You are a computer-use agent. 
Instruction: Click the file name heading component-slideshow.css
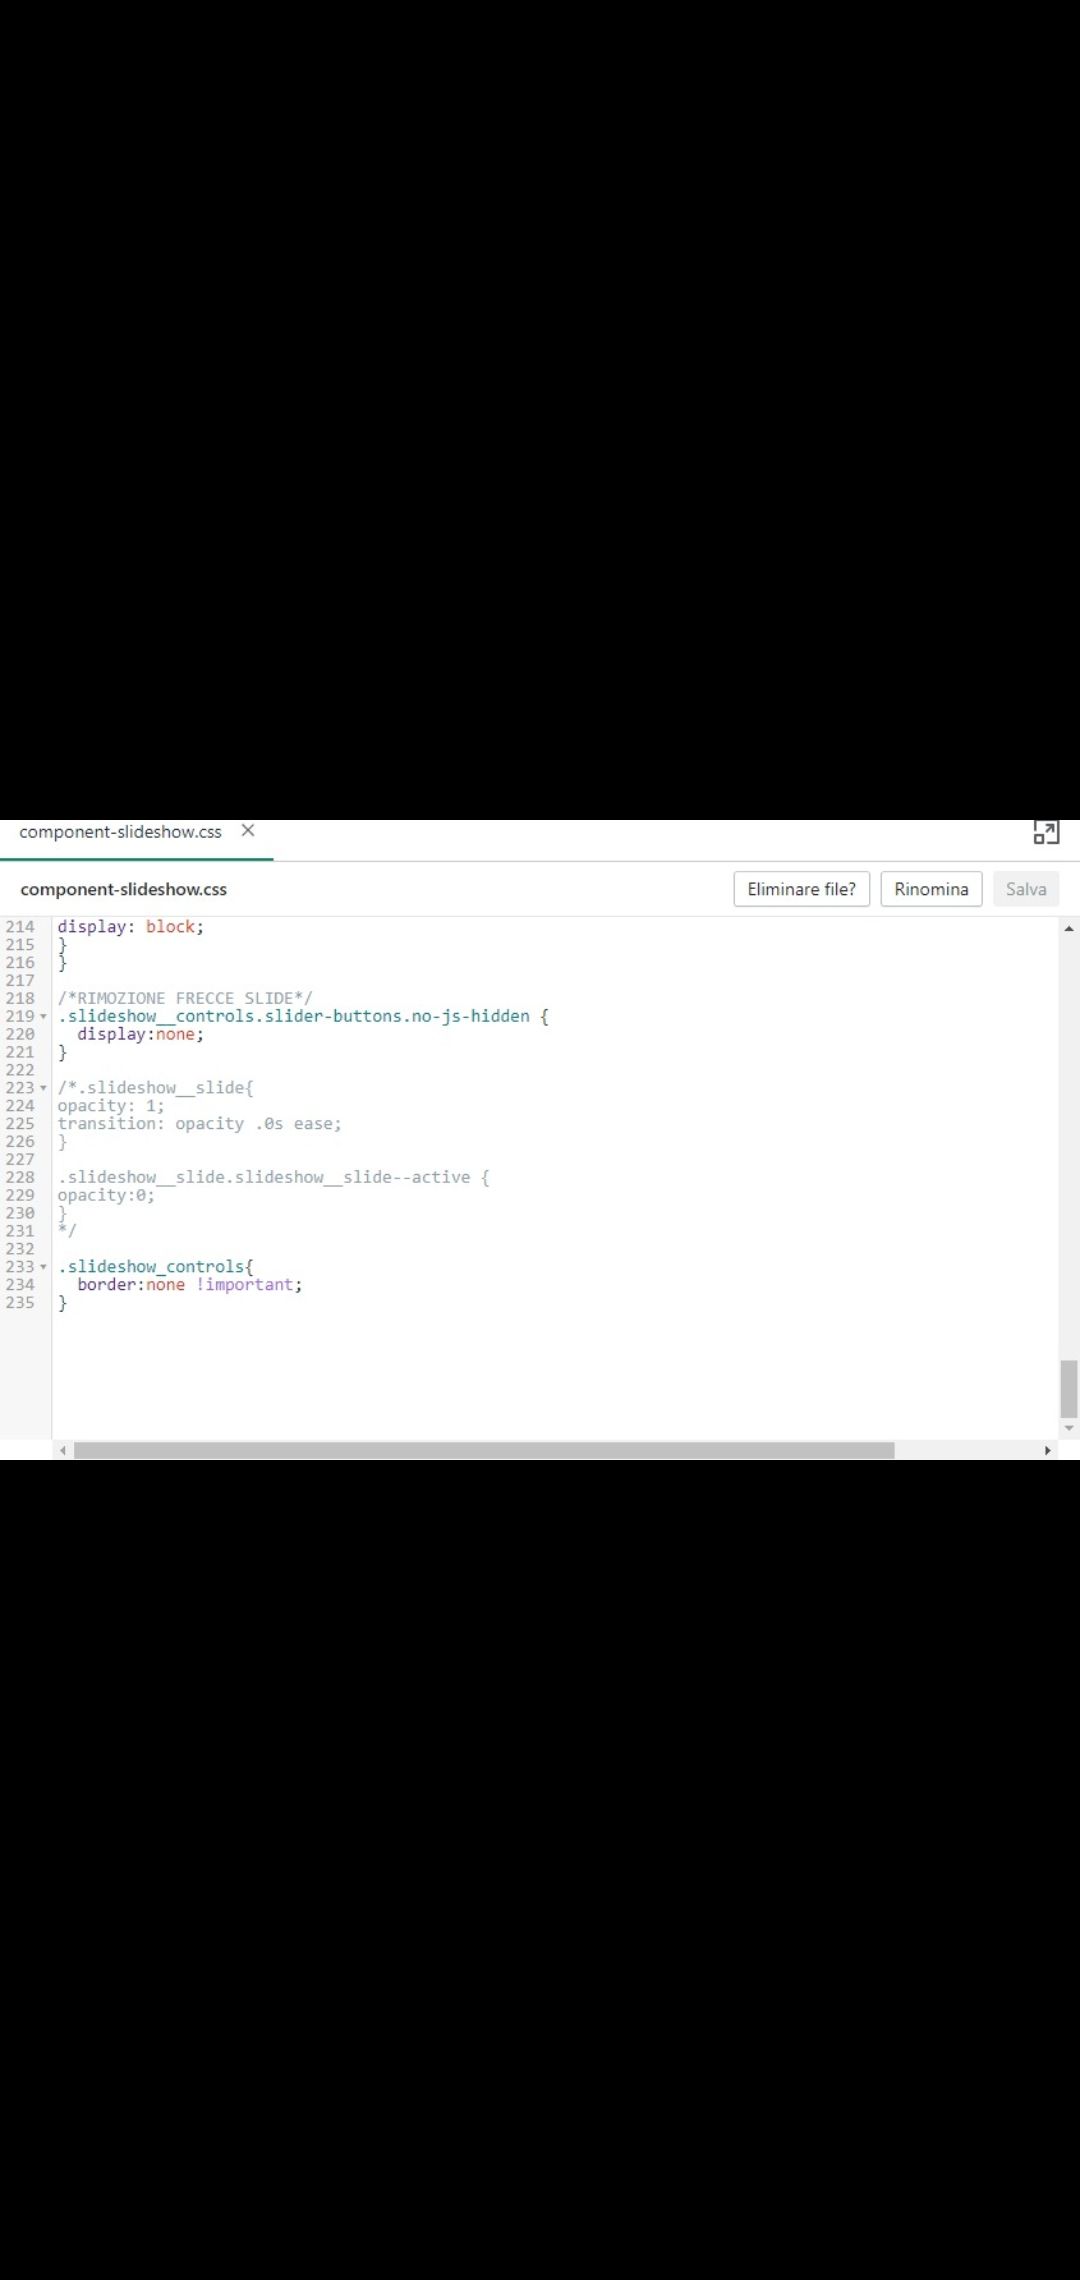[x=124, y=889]
